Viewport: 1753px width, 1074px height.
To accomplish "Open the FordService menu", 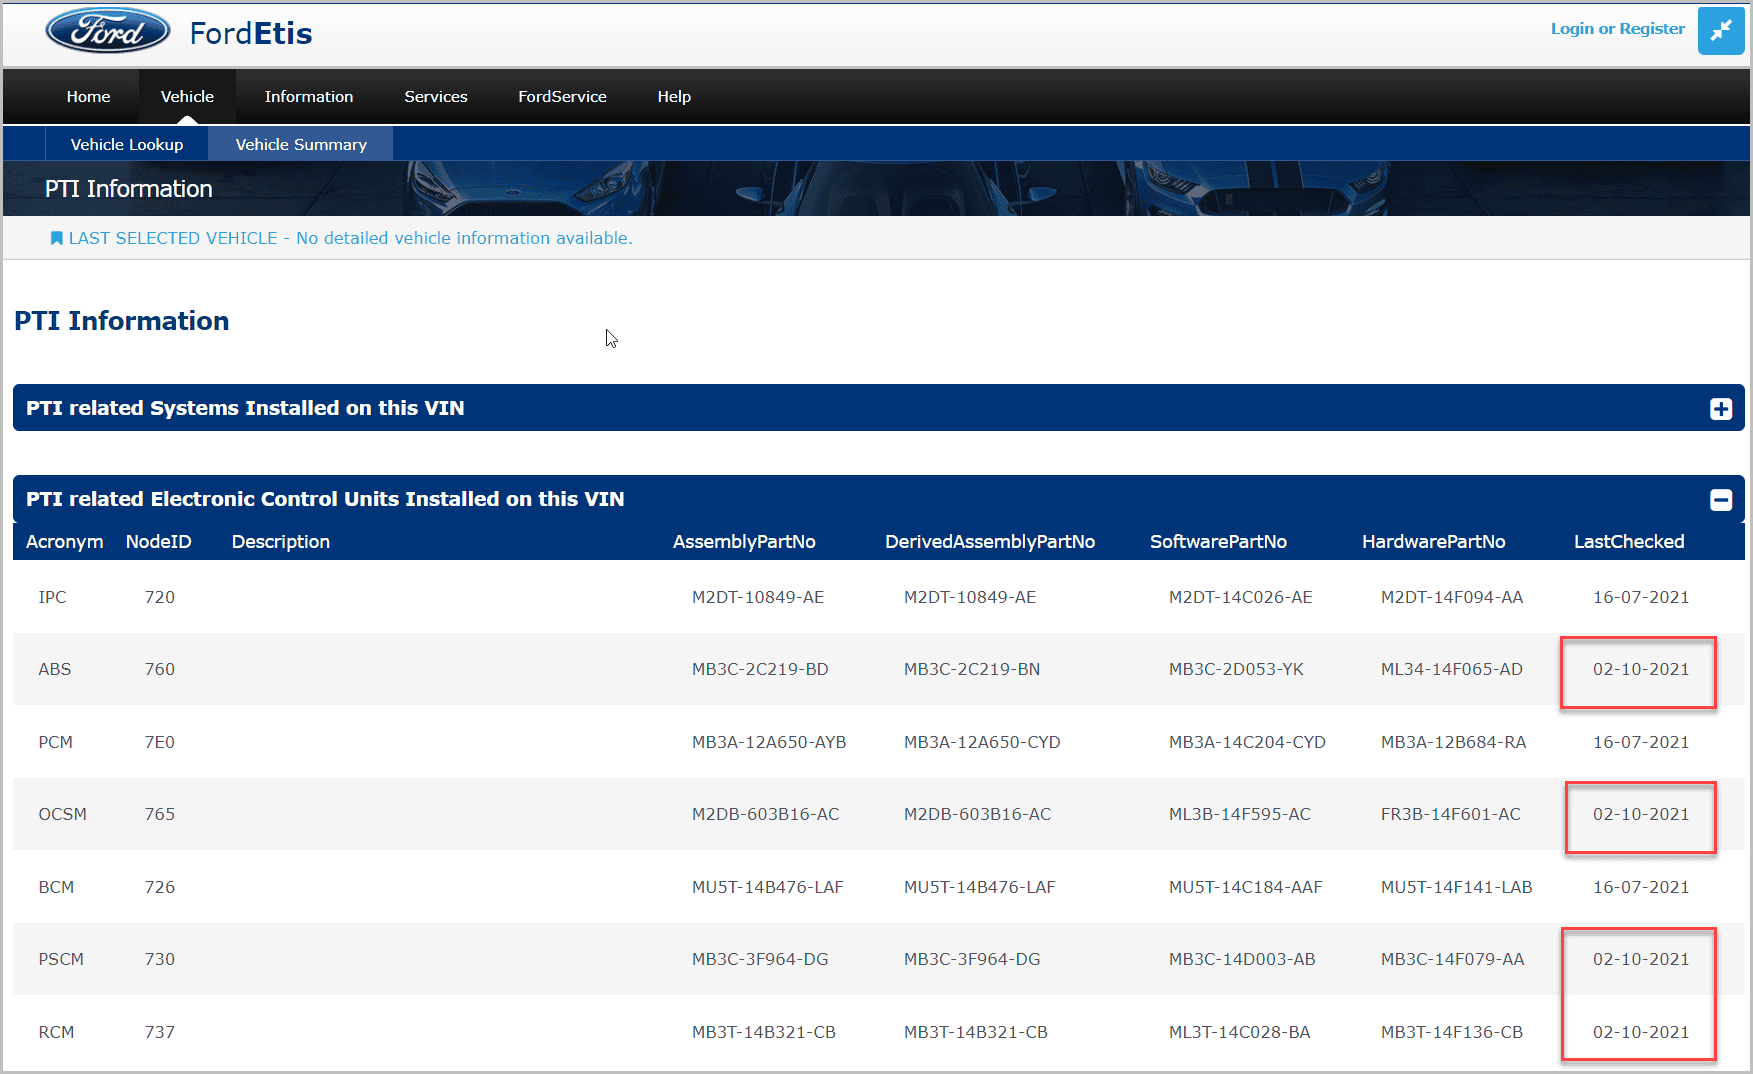I will (562, 97).
